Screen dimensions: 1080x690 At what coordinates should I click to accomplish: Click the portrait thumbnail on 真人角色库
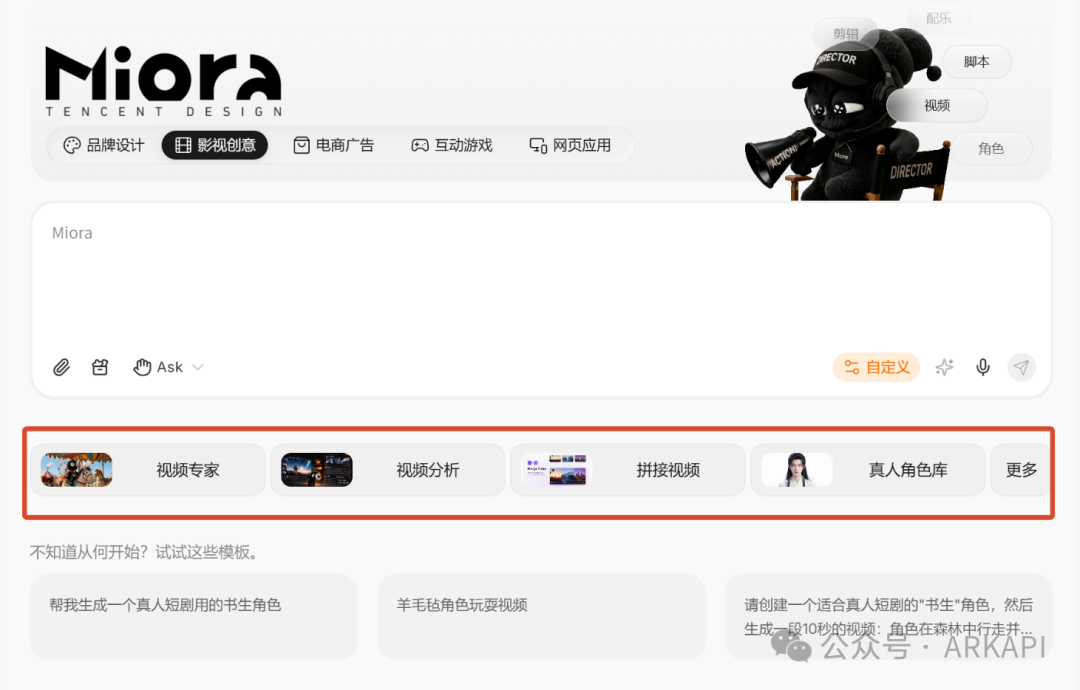(x=797, y=470)
